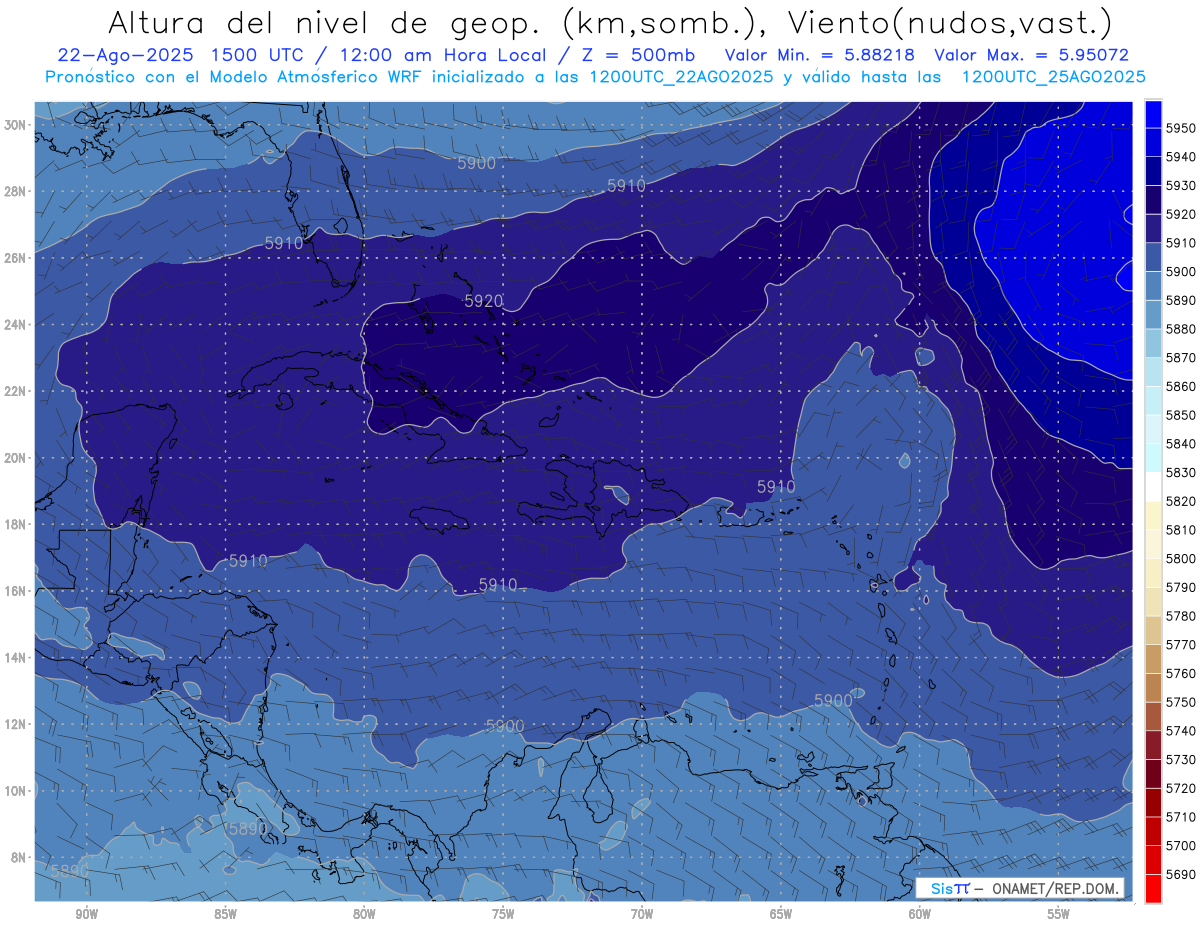Click the 8N latitude axis label
Viewport: 1200px width, 927px height.
(x=17, y=857)
